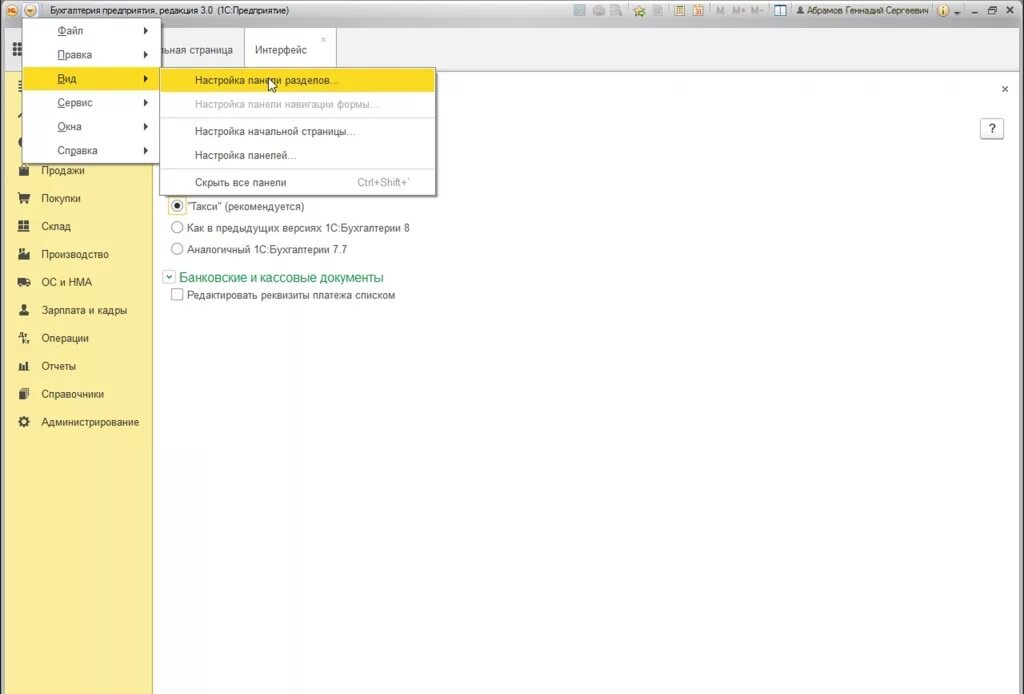Expand the Правка submenu arrow

tap(146, 55)
